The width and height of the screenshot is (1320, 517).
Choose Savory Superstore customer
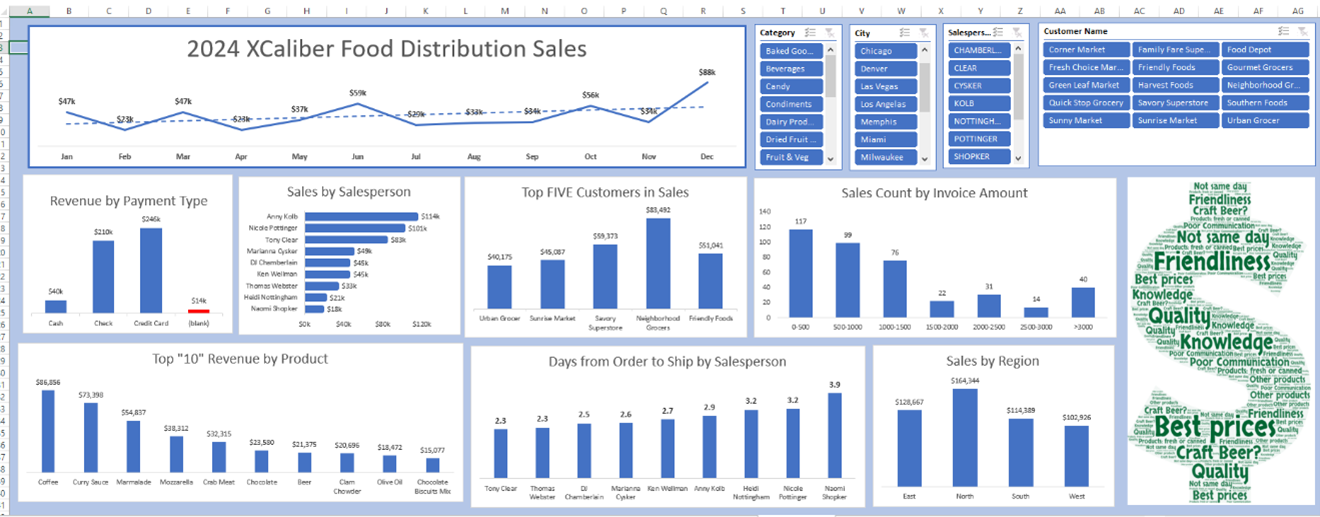pos(1176,103)
